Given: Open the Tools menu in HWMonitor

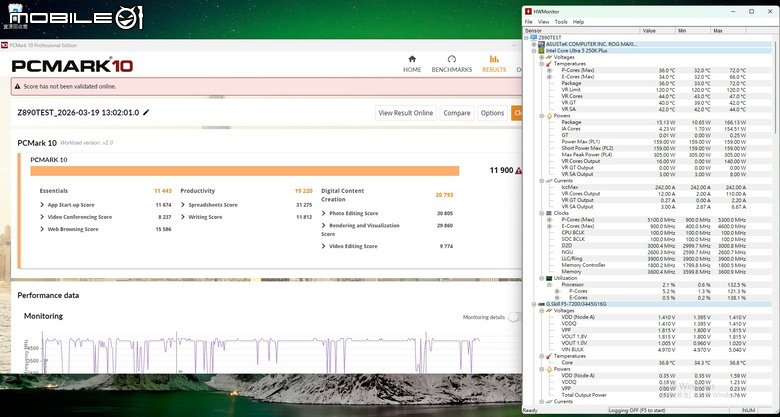Looking at the screenshot, I should point(561,22).
